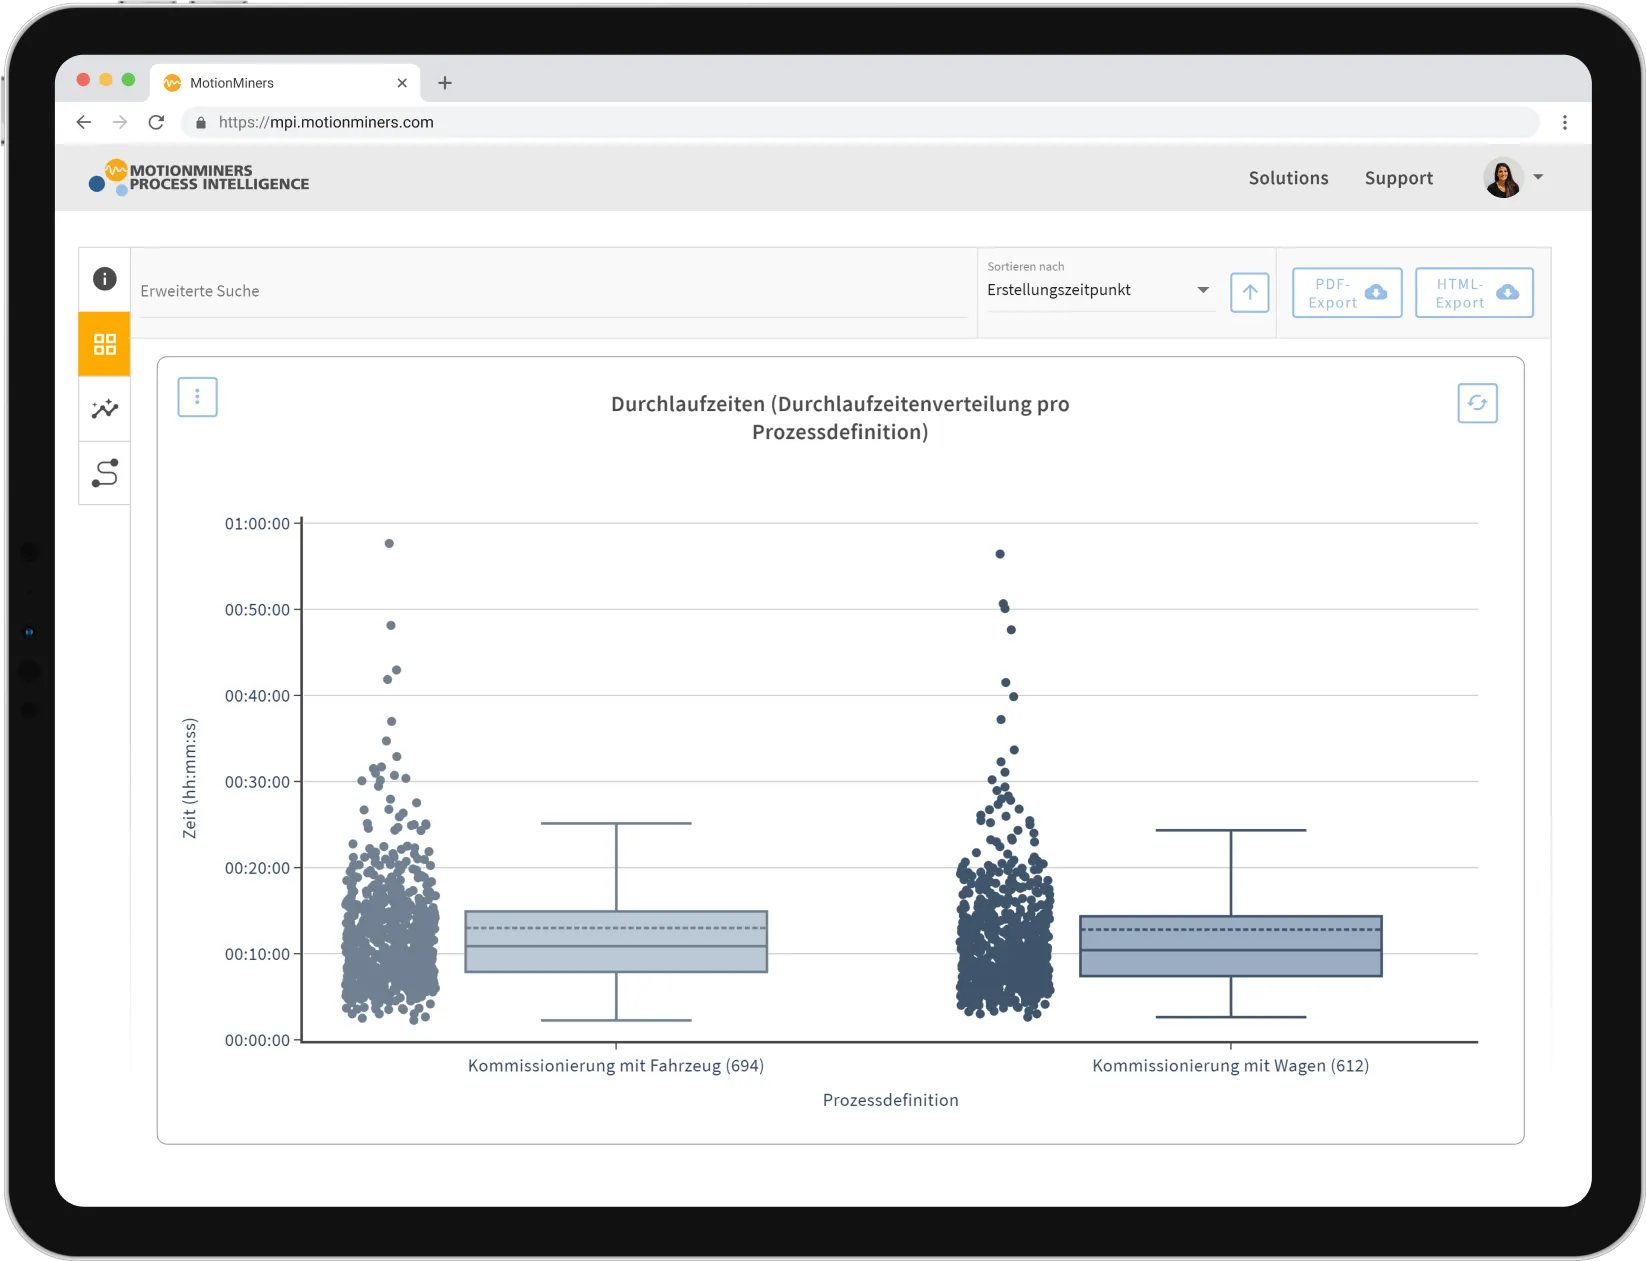1646x1261 pixels.
Task: Click the browser reload icon
Action: 156,122
